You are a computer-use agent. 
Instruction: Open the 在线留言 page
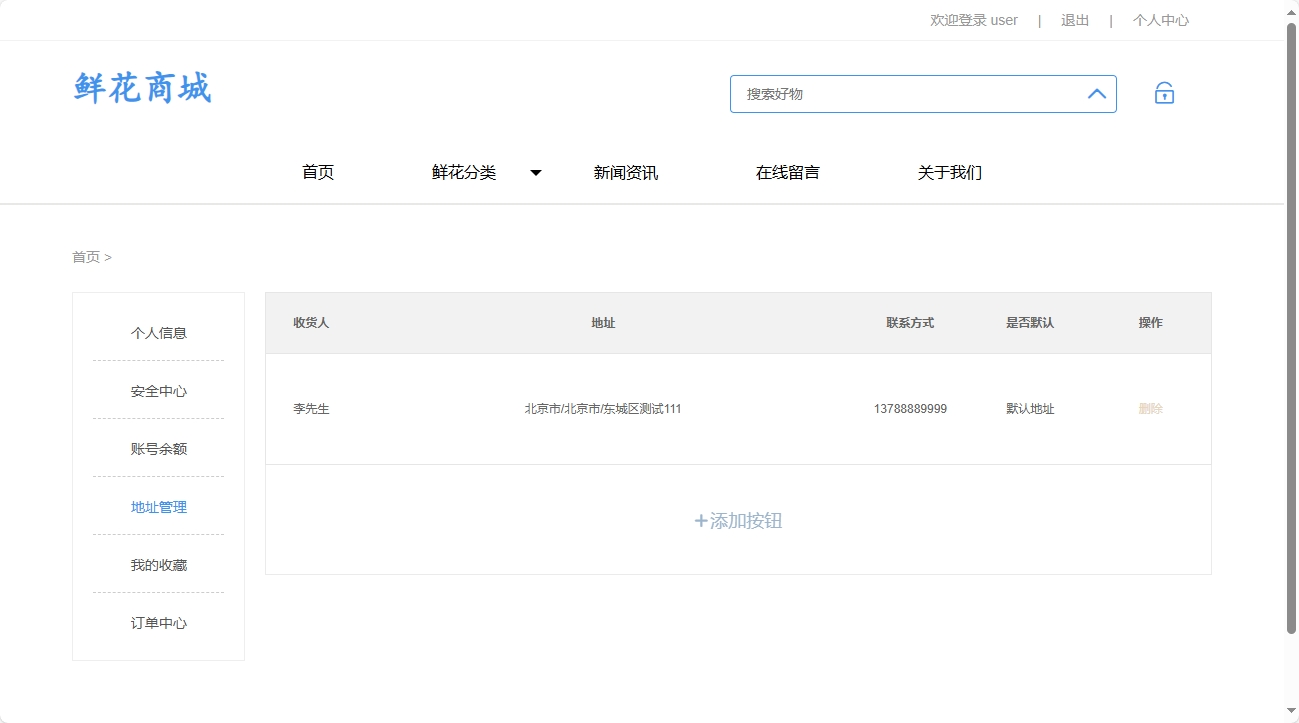click(x=787, y=172)
